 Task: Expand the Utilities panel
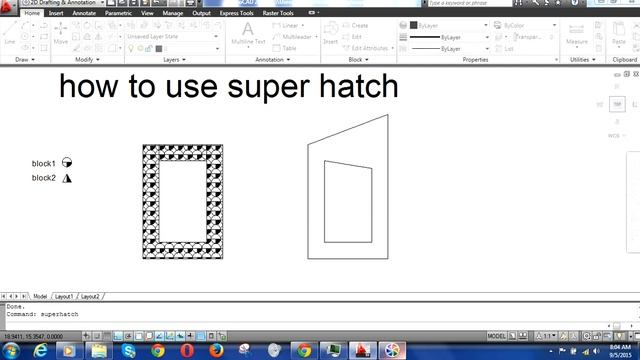point(582,60)
